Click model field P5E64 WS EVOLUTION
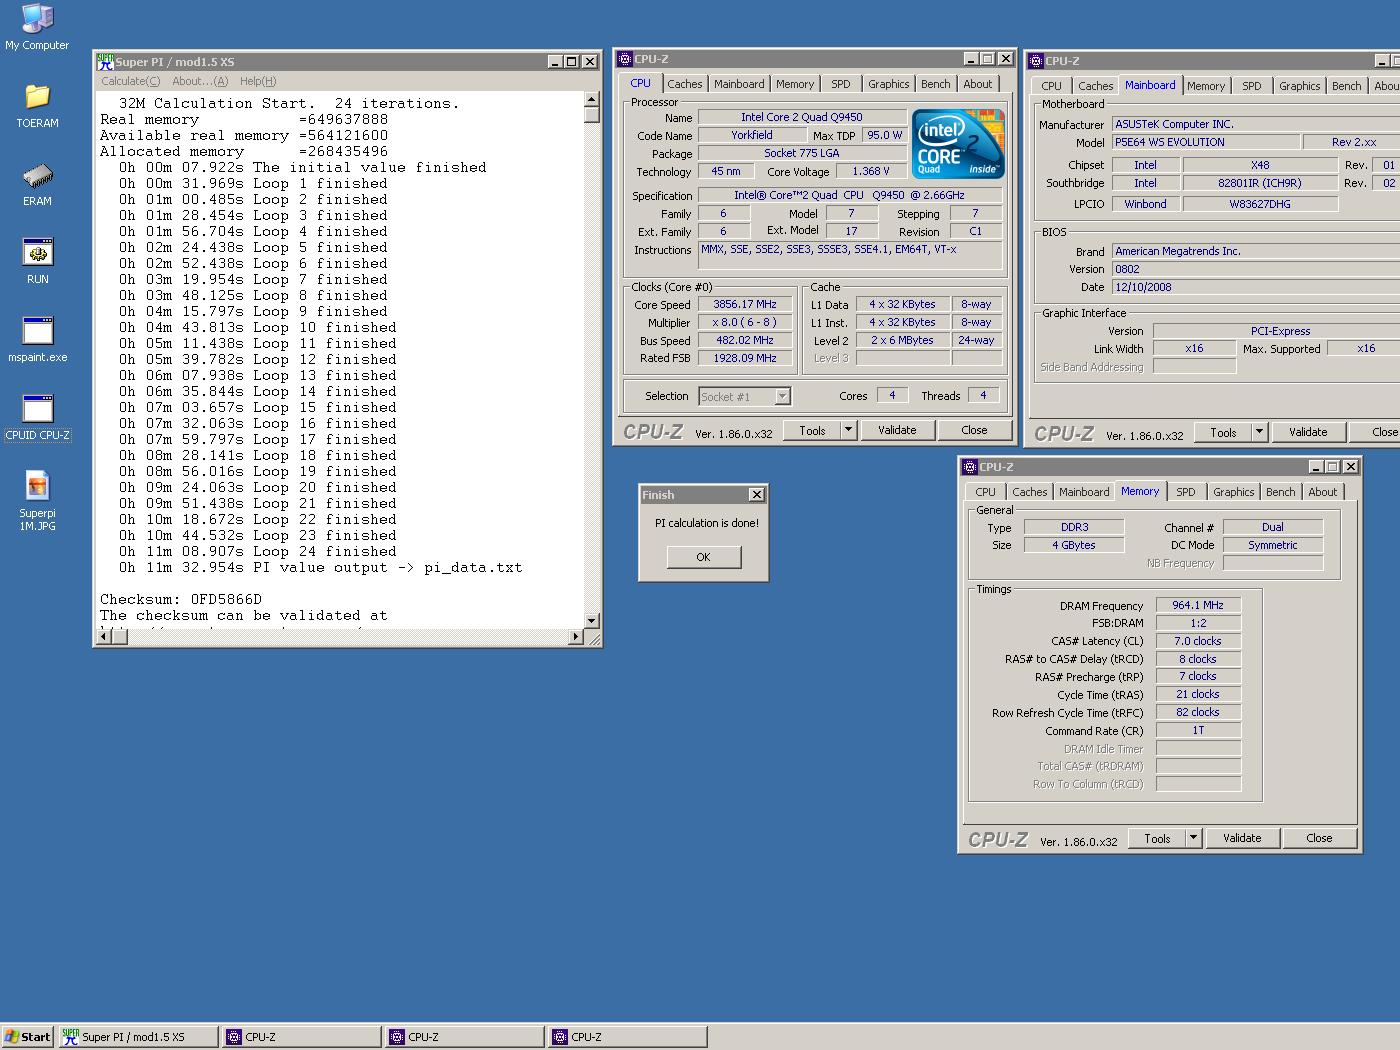The image size is (1400, 1050). [x=1206, y=142]
